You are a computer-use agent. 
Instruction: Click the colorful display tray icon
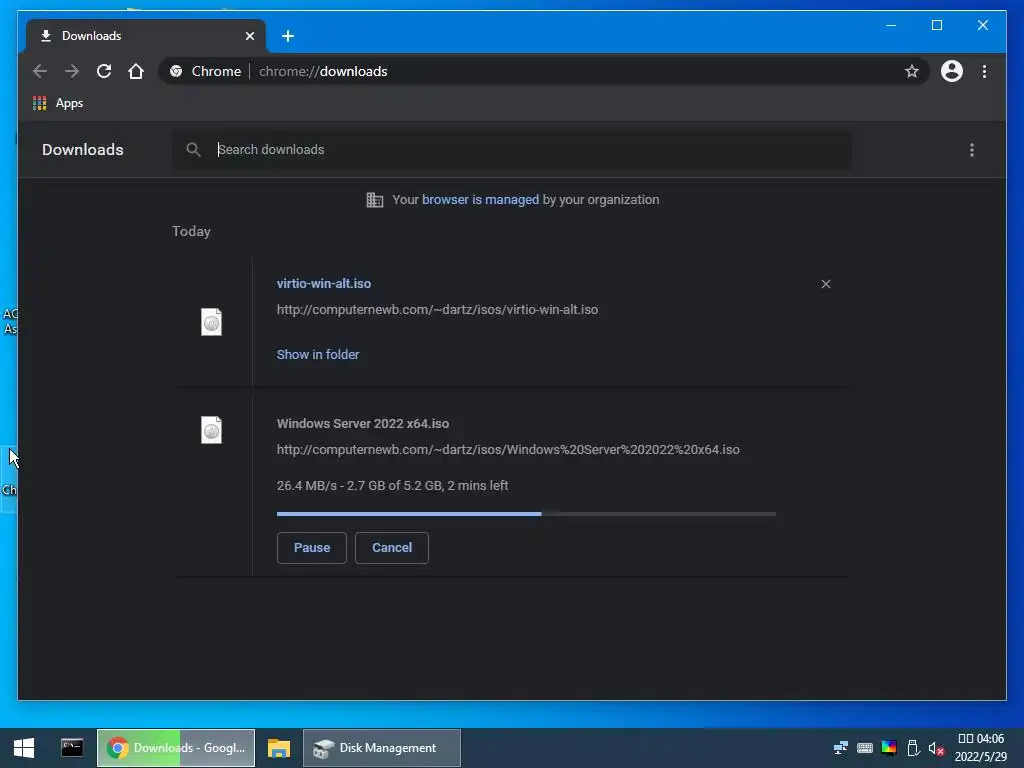889,748
